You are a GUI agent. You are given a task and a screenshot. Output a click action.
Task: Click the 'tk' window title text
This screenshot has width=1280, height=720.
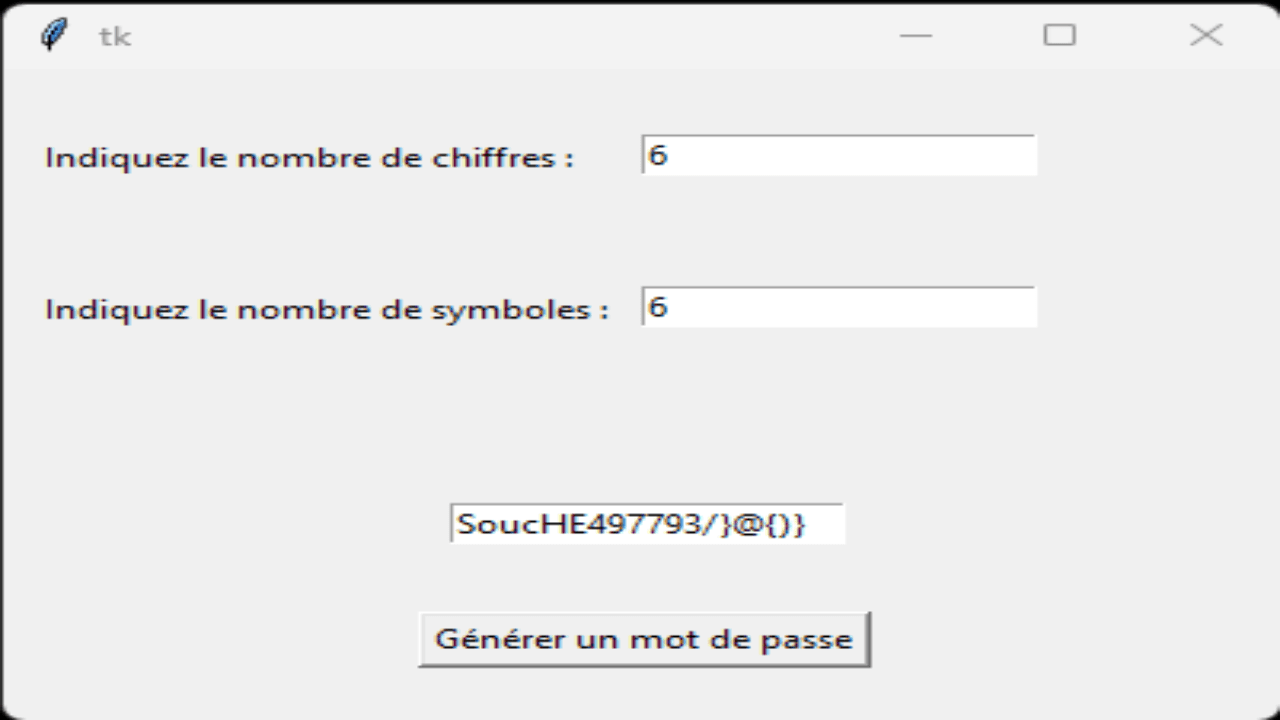115,37
